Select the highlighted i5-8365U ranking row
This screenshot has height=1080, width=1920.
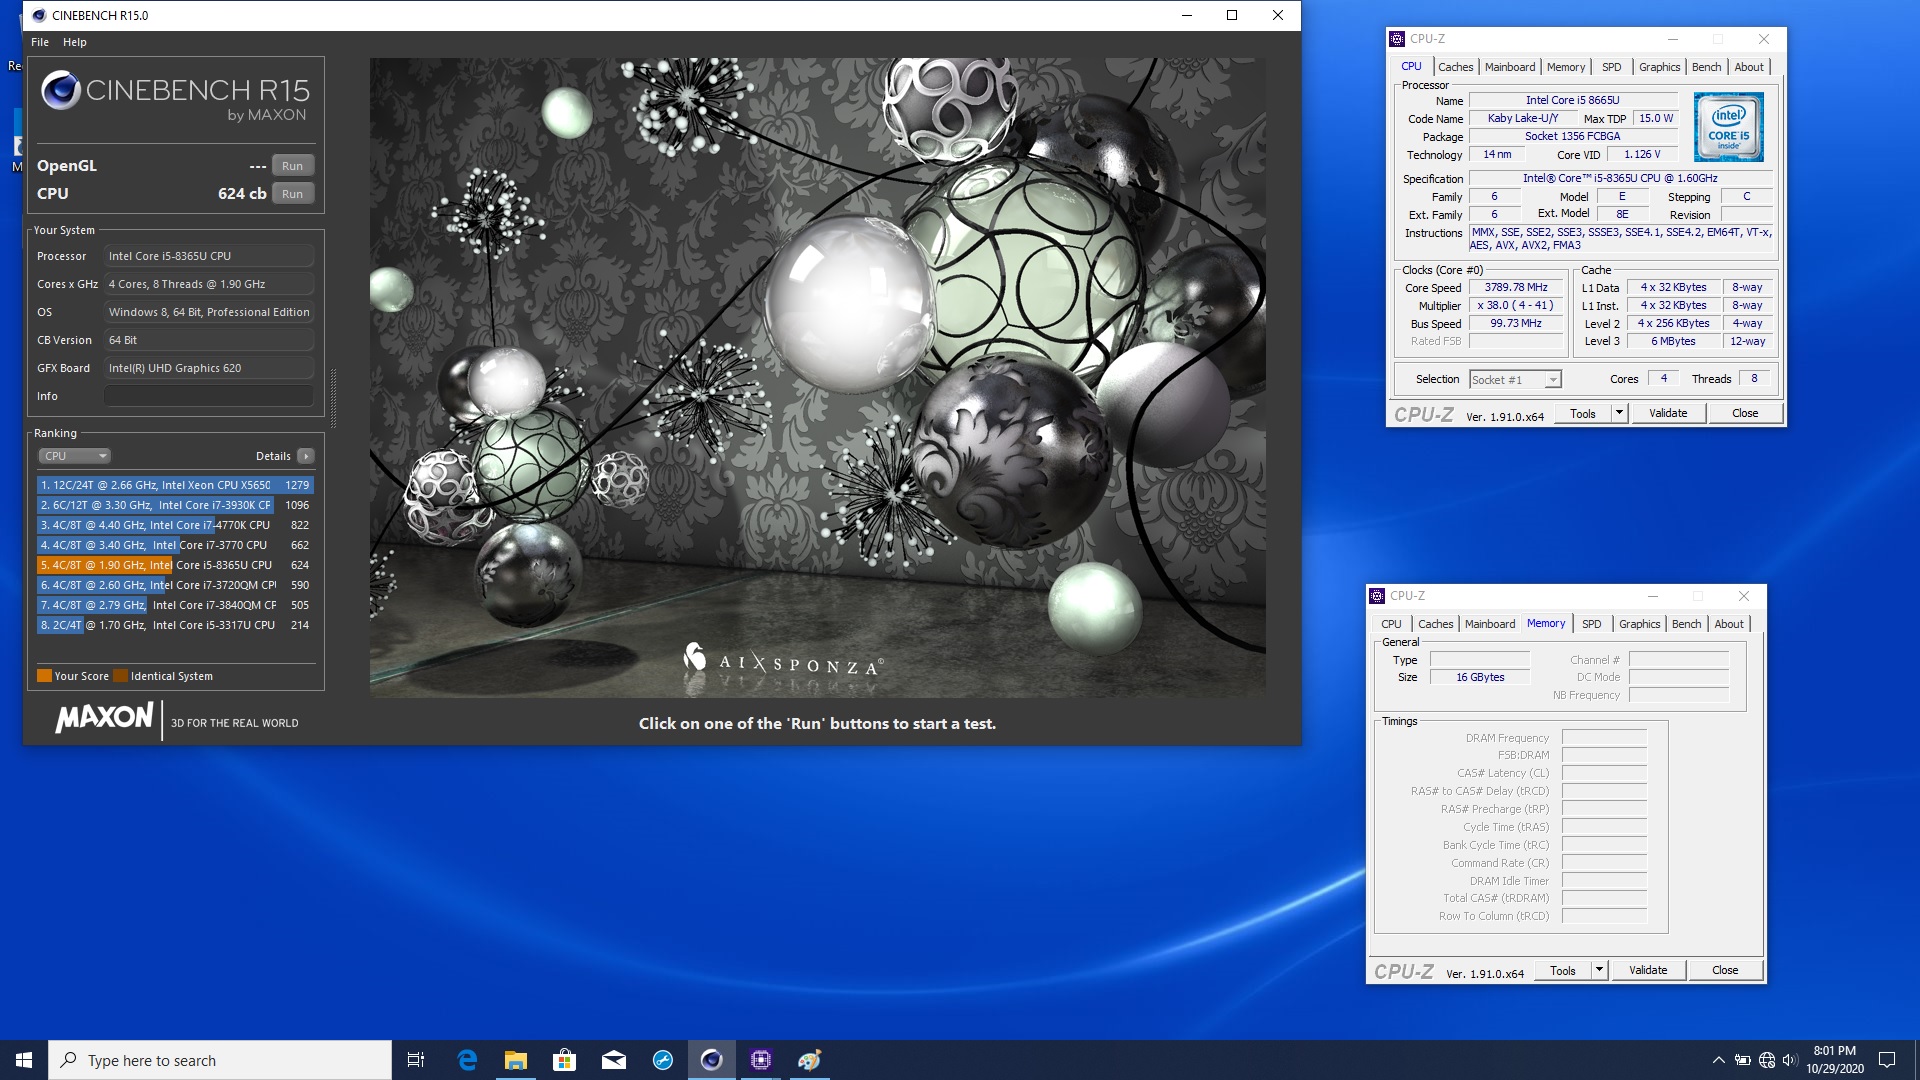coord(175,565)
